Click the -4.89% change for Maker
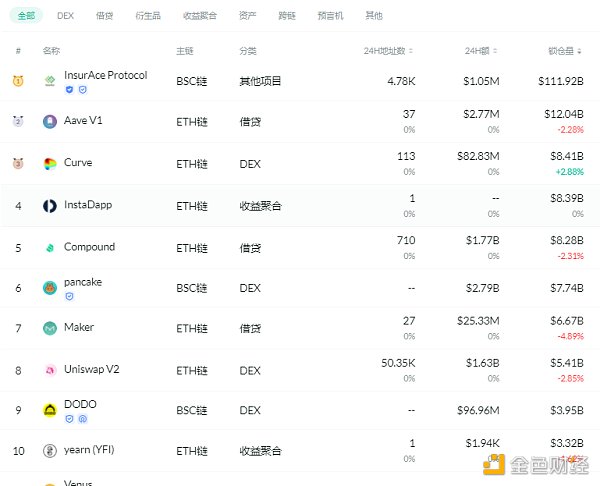The image size is (600, 486). click(571, 336)
